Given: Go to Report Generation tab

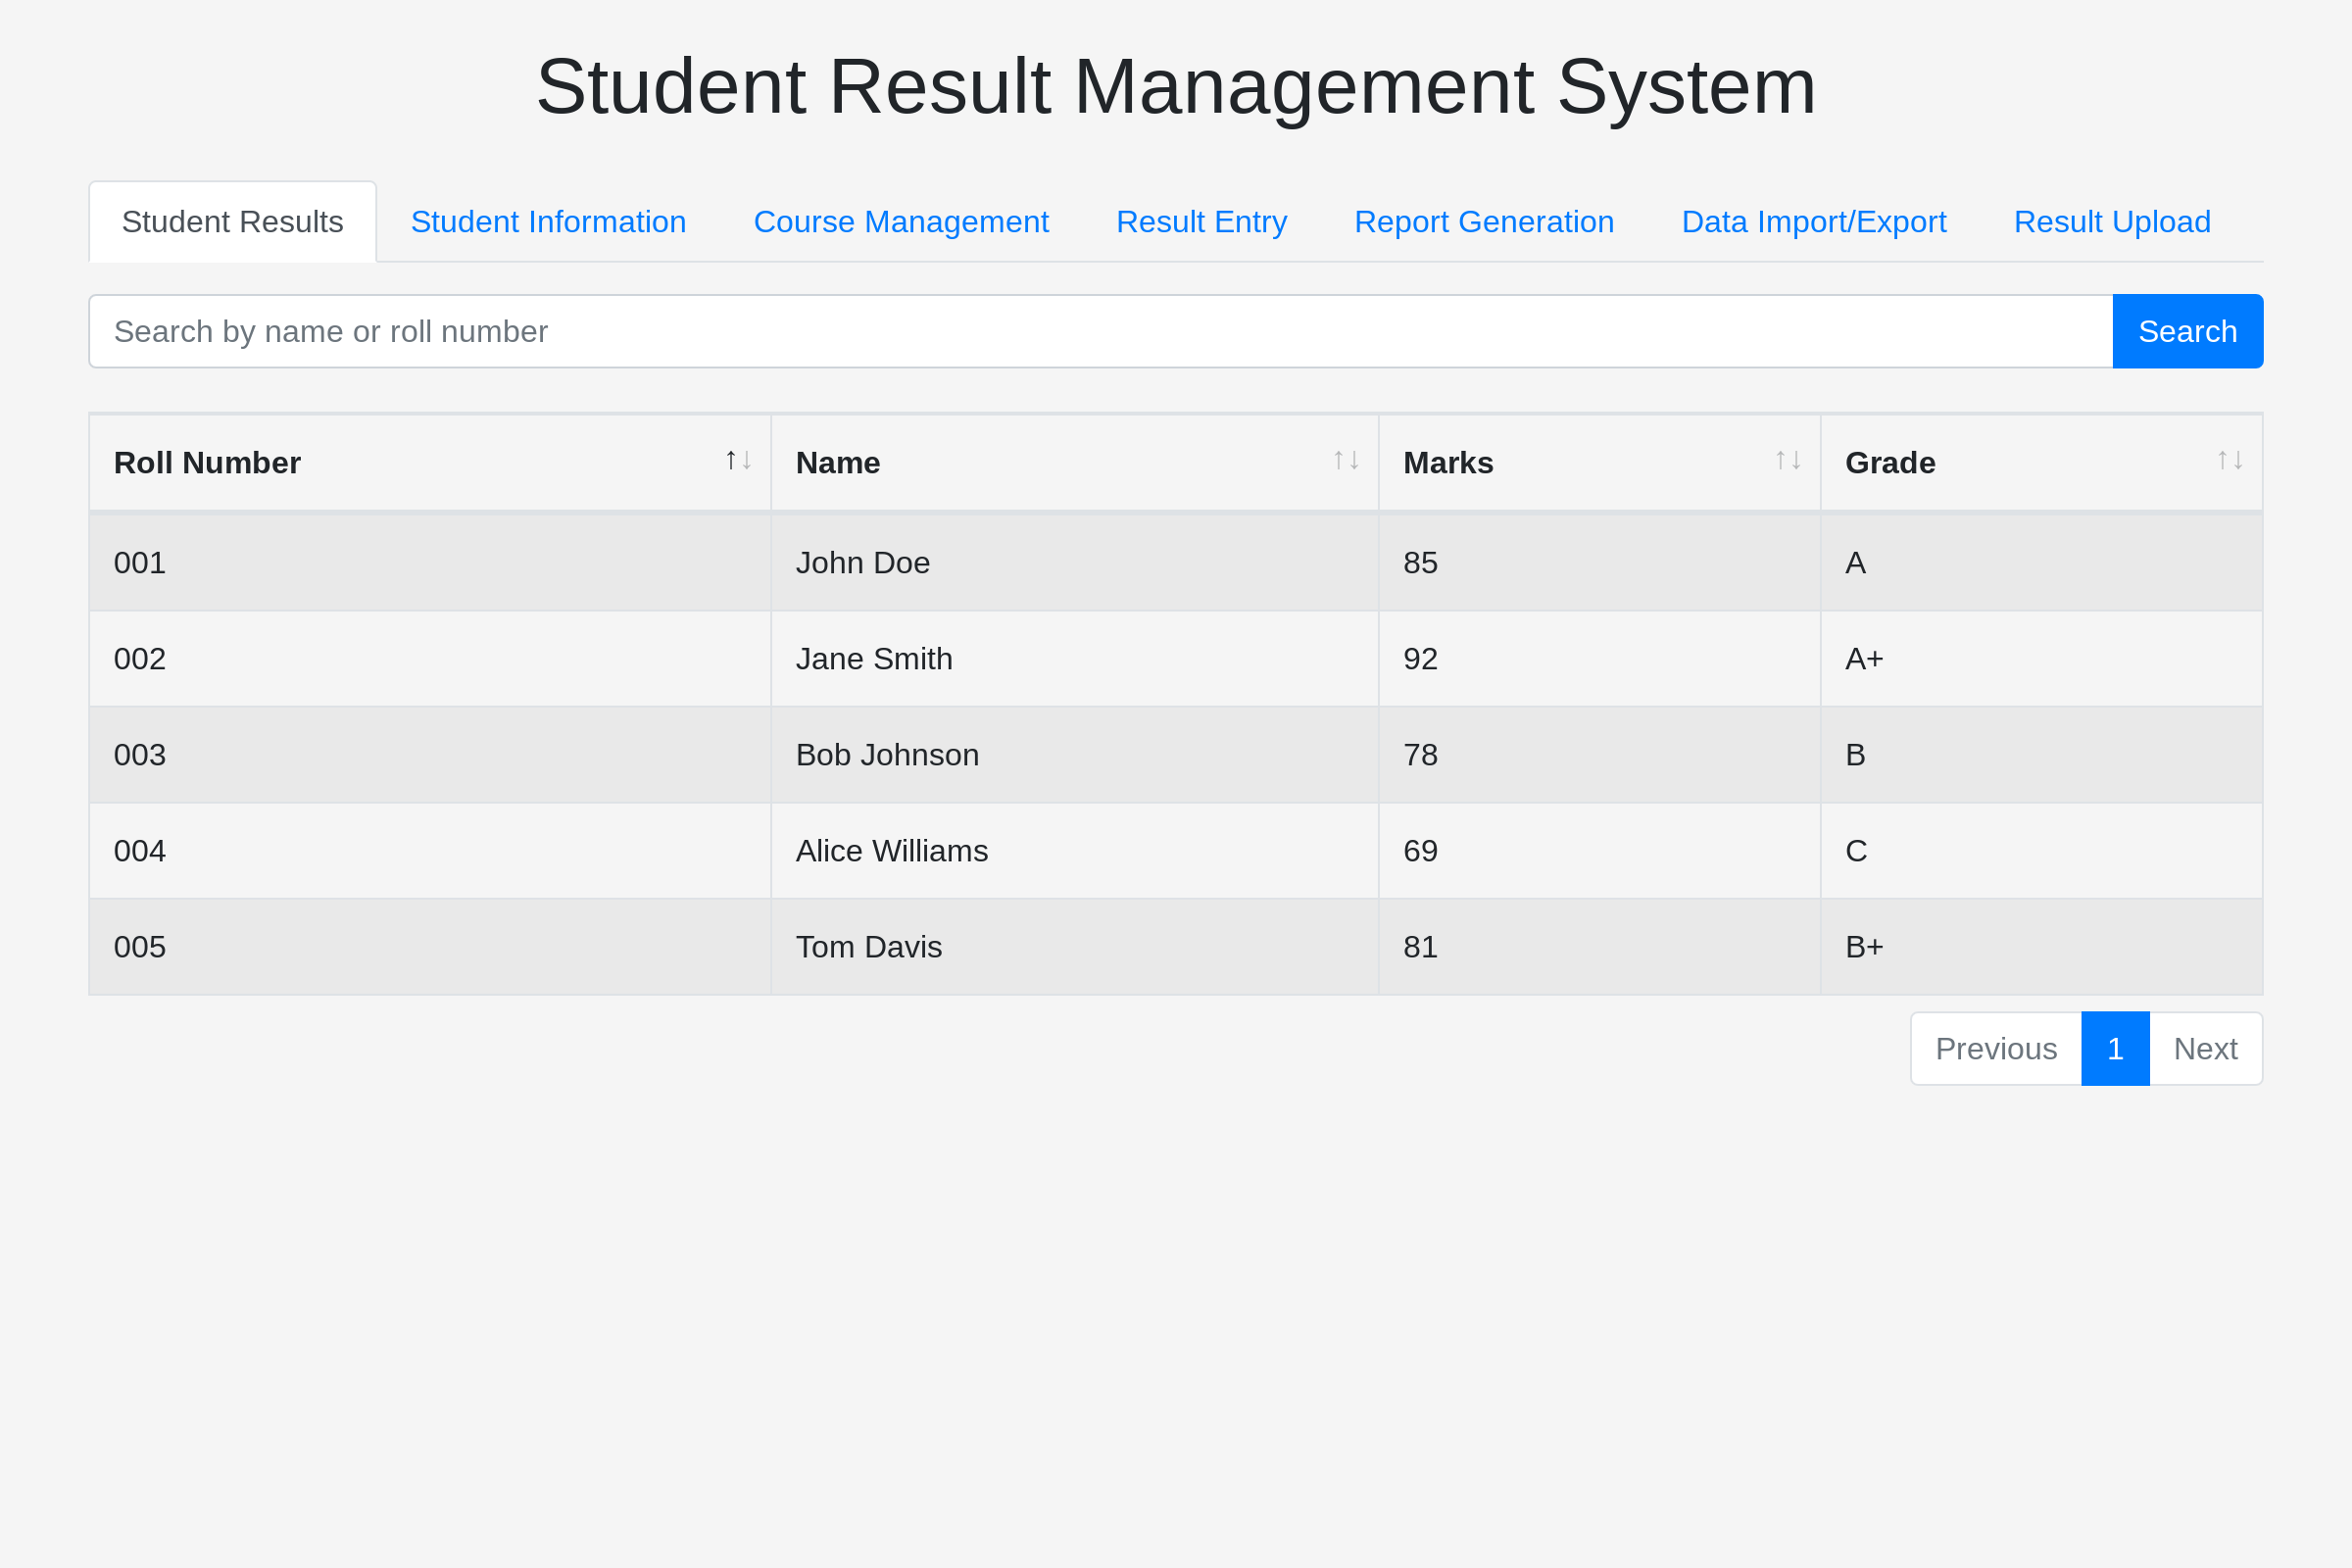Looking at the screenshot, I should coord(1484,222).
